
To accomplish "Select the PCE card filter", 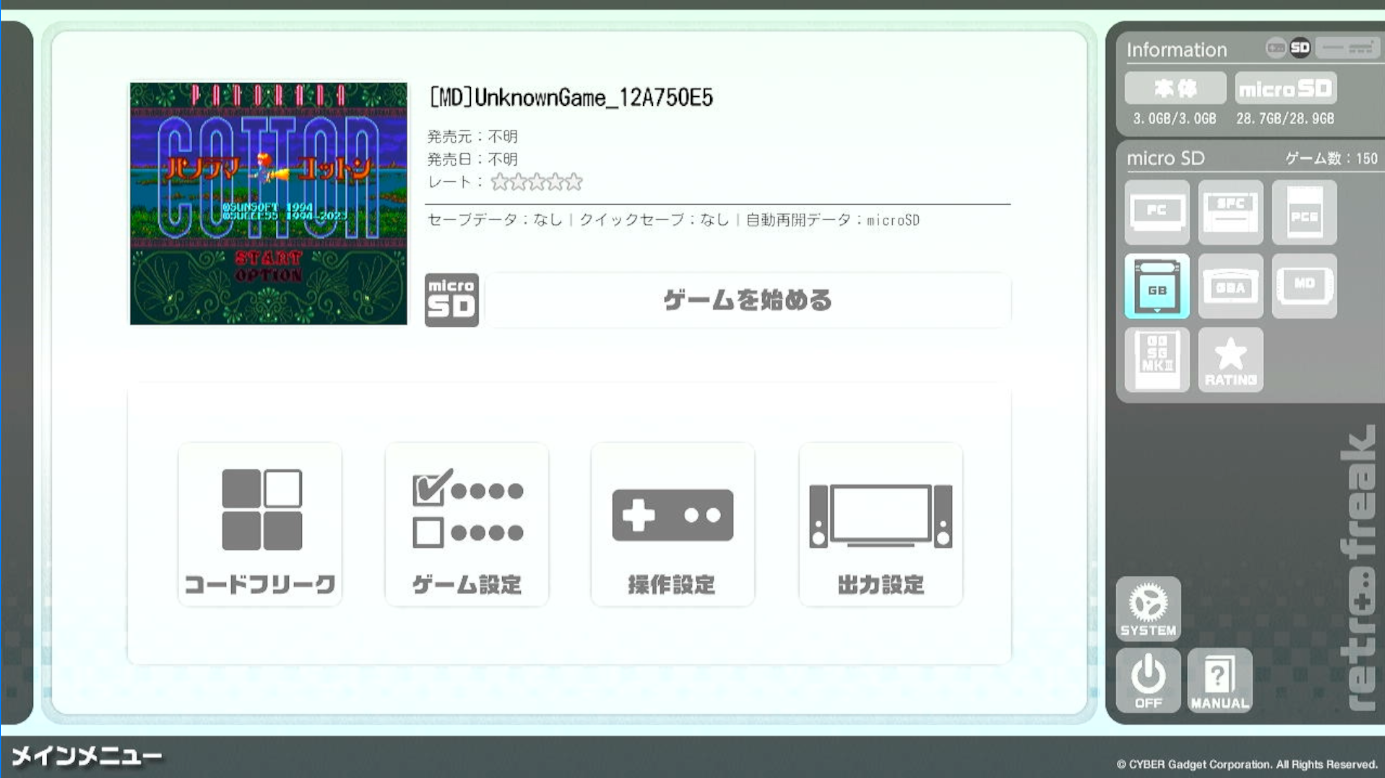I will tap(1304, 212).
